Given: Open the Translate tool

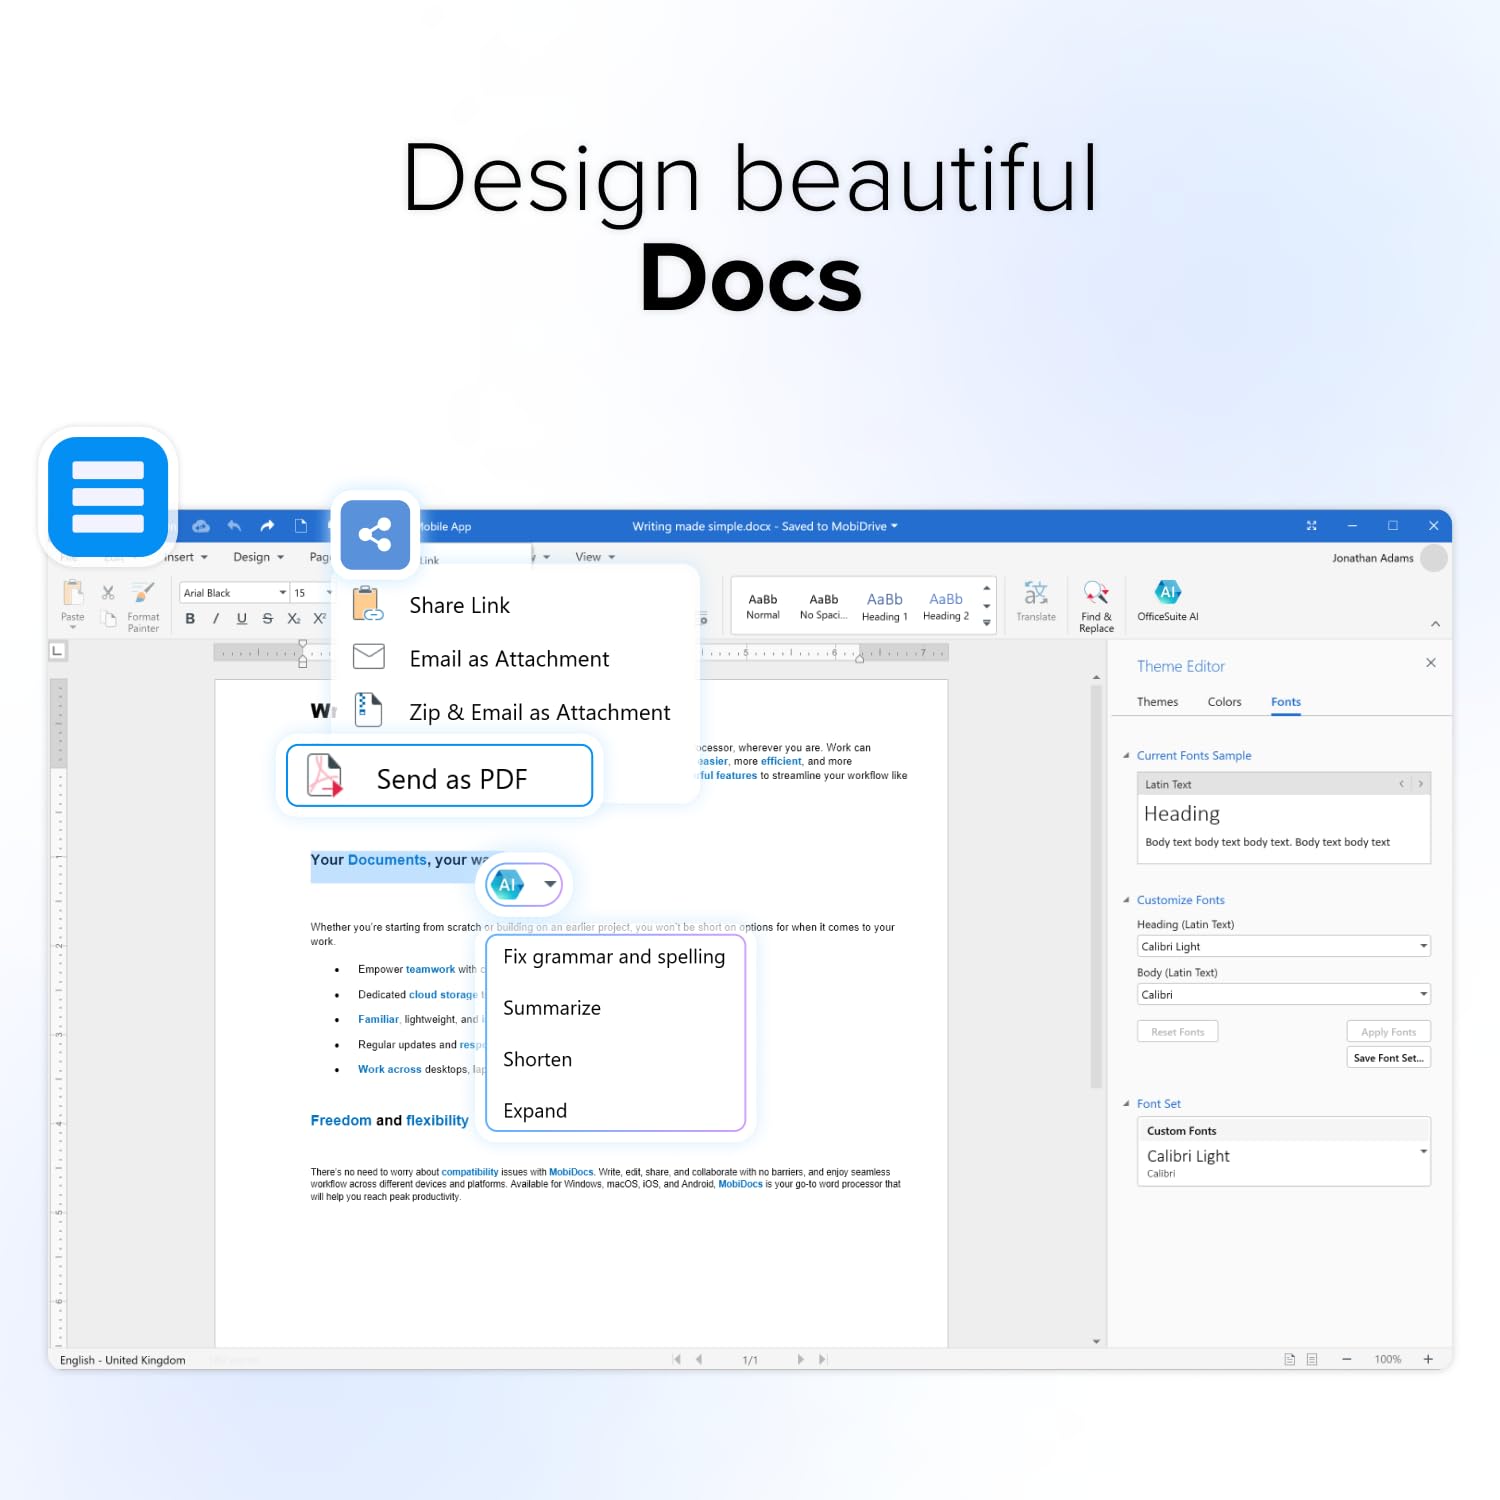Looking at the screenshot, I should 1036,601.
